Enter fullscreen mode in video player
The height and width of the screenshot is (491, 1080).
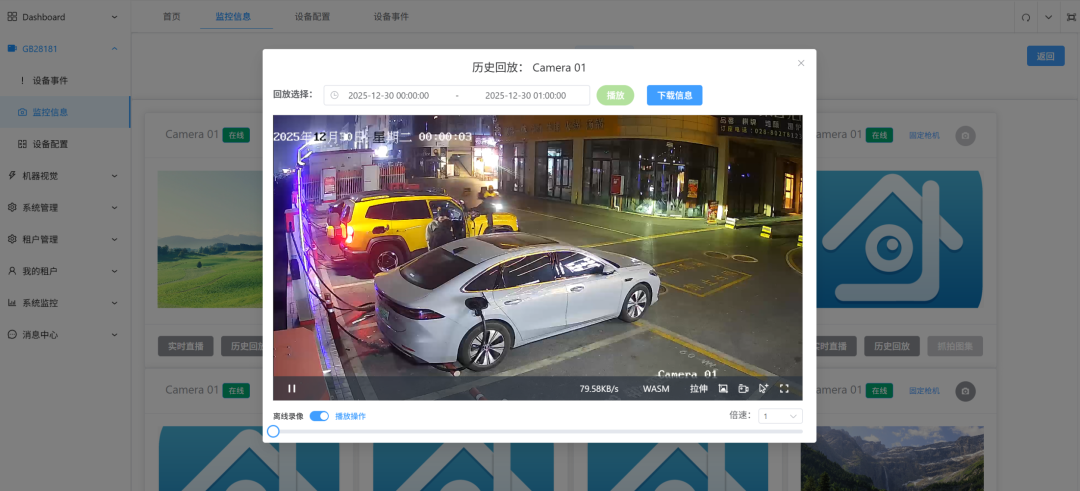tap(784, 389)
